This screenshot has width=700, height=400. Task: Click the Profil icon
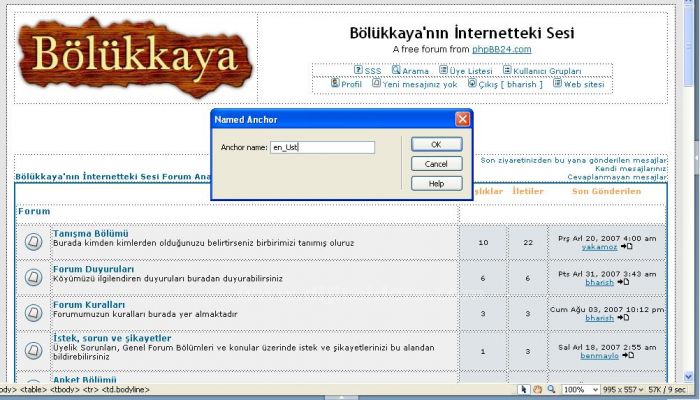pyautogui.click(x=335, y=83)
